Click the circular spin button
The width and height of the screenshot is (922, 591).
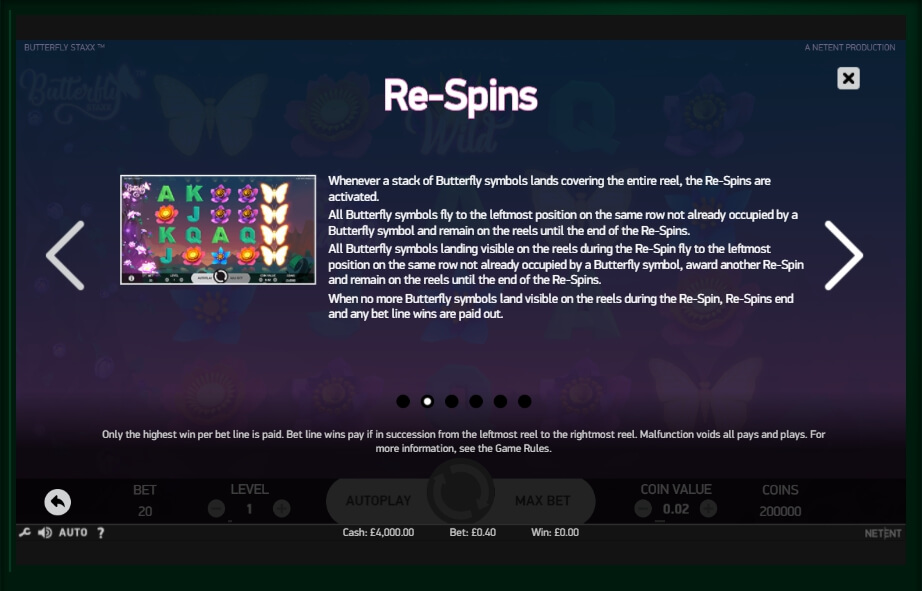460,492
